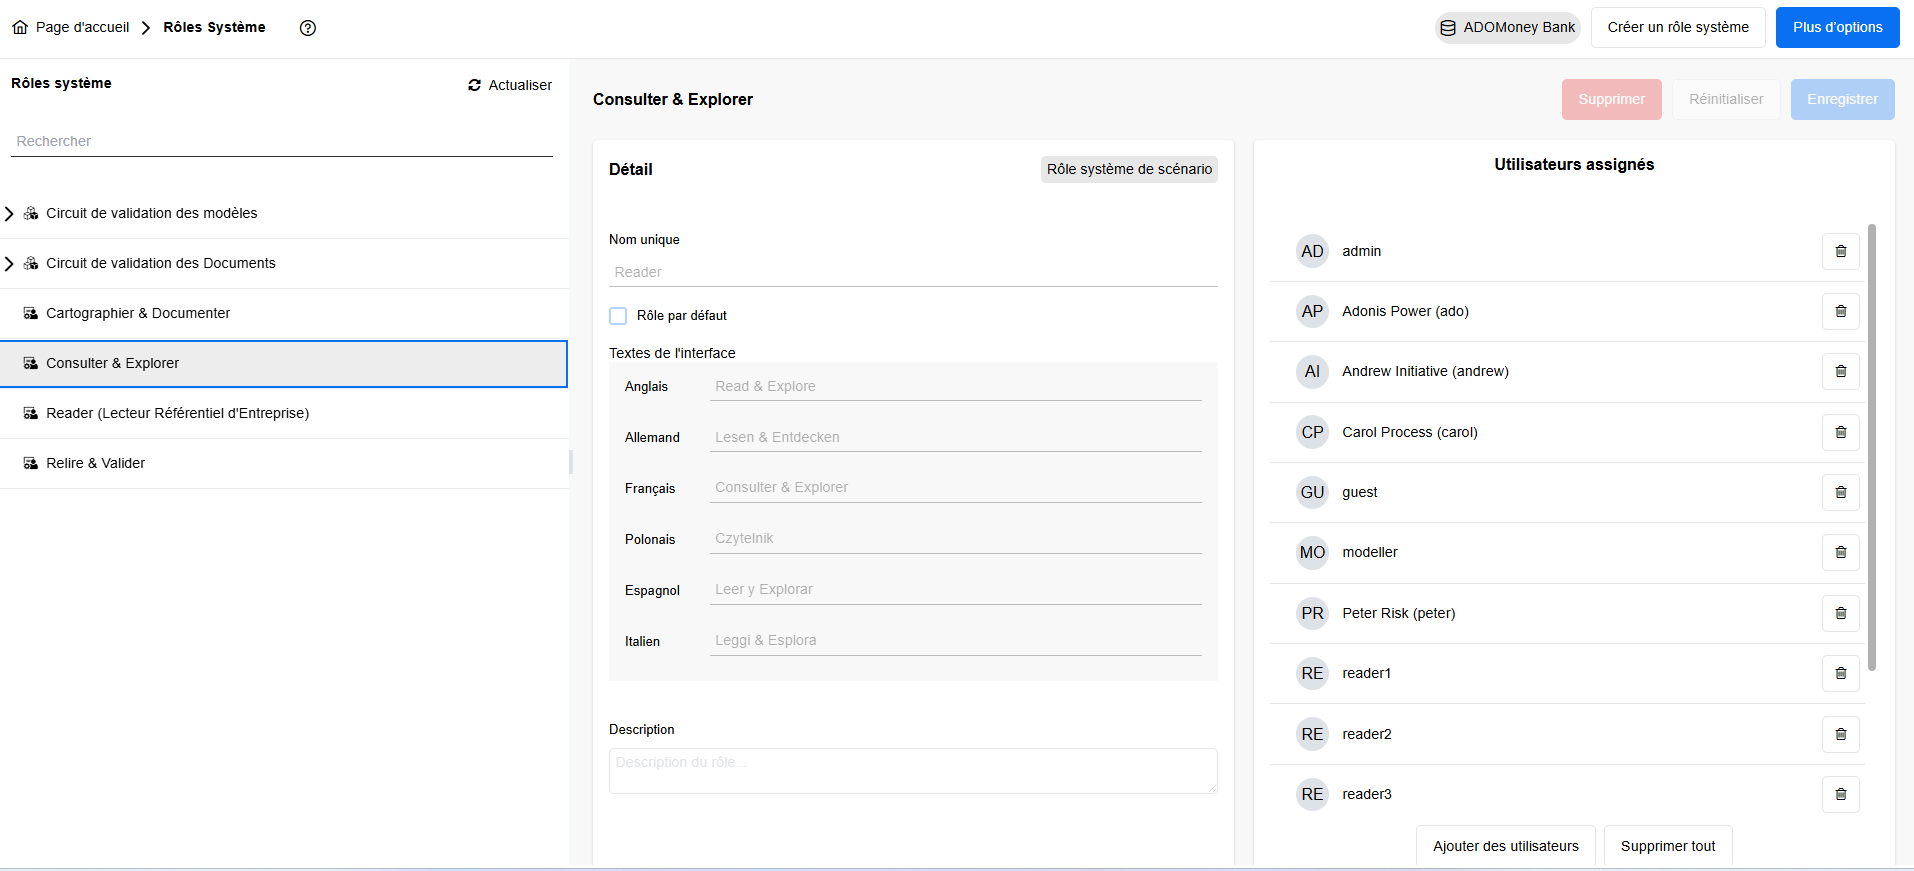Click Créer un rôle système button
This screenshot has height=871, width=1914.
pos(1677,28)
